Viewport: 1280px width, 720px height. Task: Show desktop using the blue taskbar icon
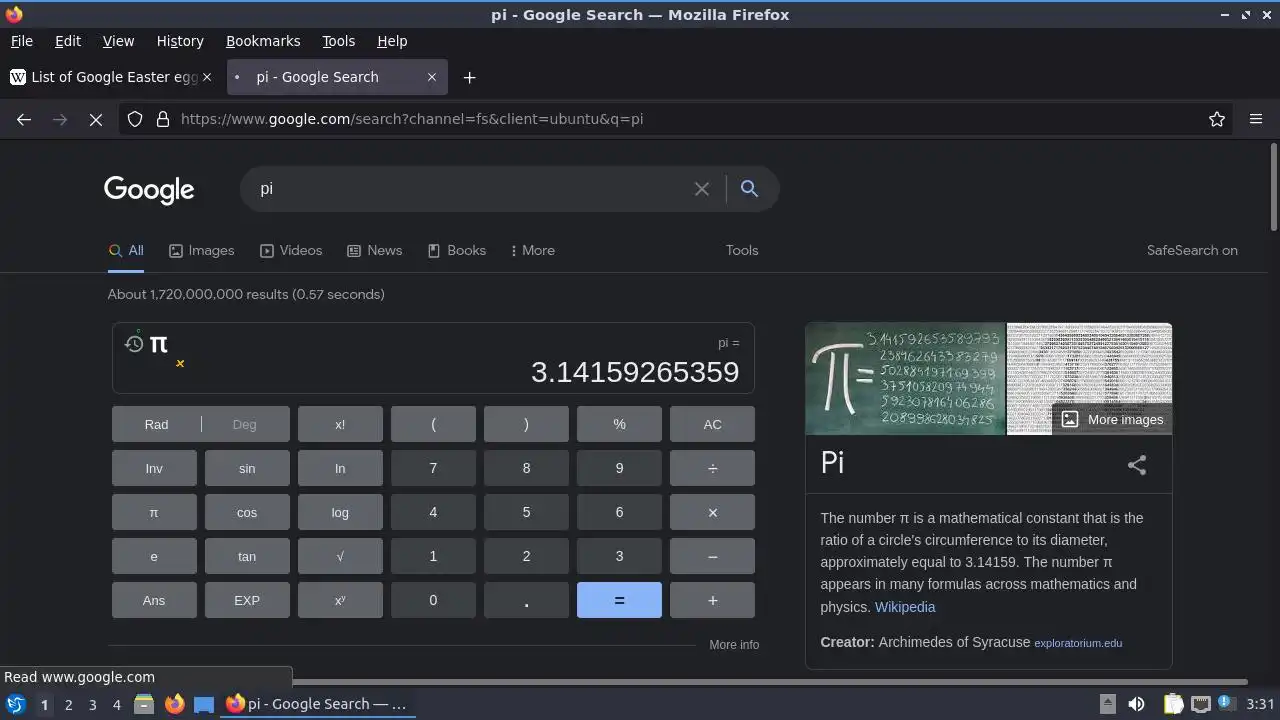coord(204,704)
